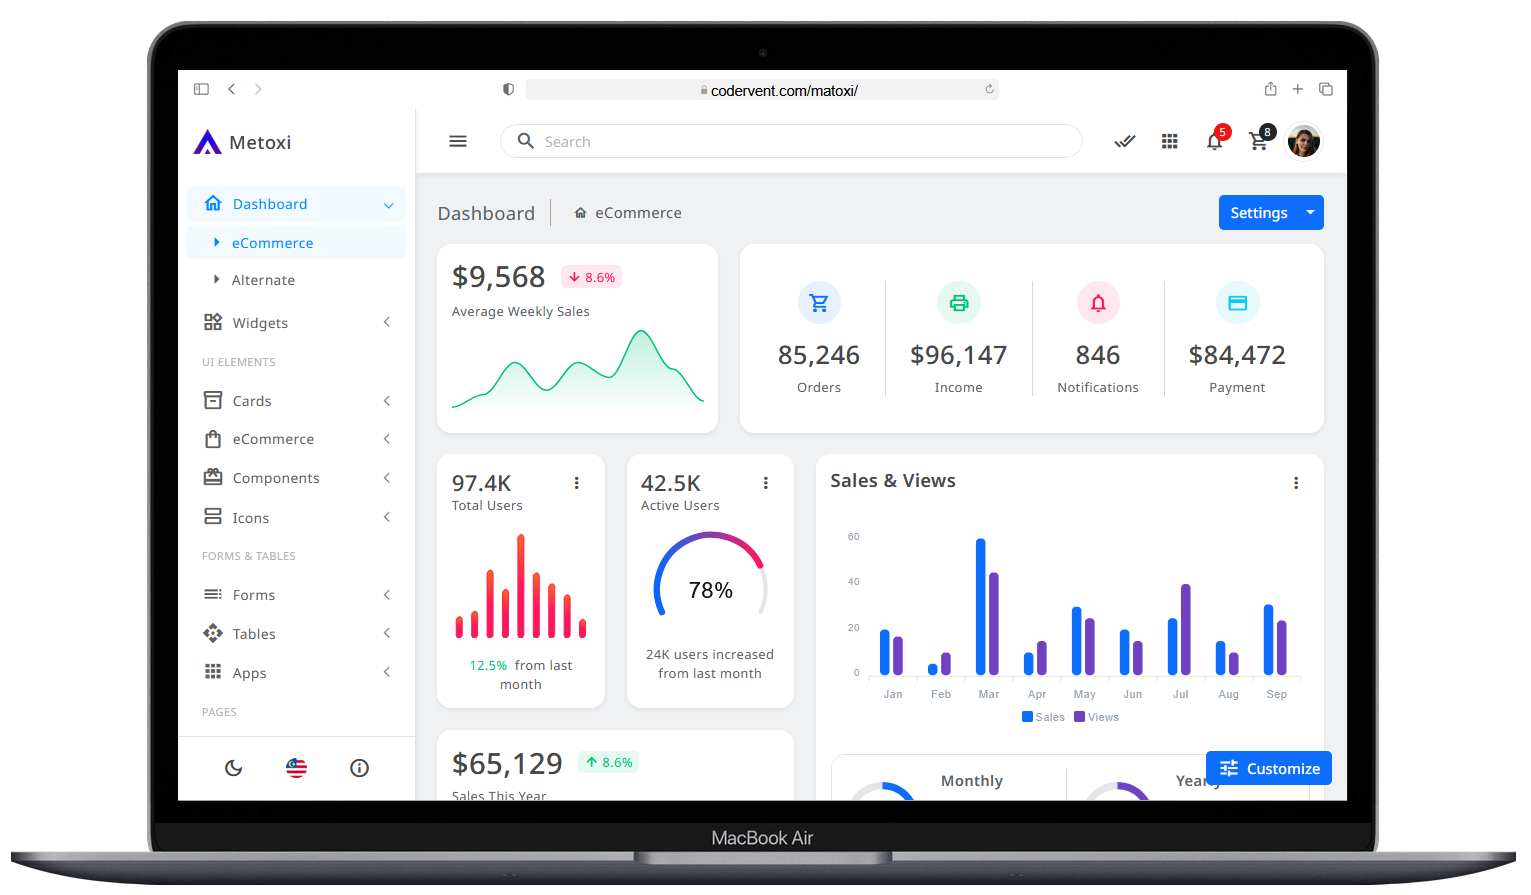This screenshot has height=895, width=1531.
Task: Click the info icon in sidebar footer
Action: 359,768
